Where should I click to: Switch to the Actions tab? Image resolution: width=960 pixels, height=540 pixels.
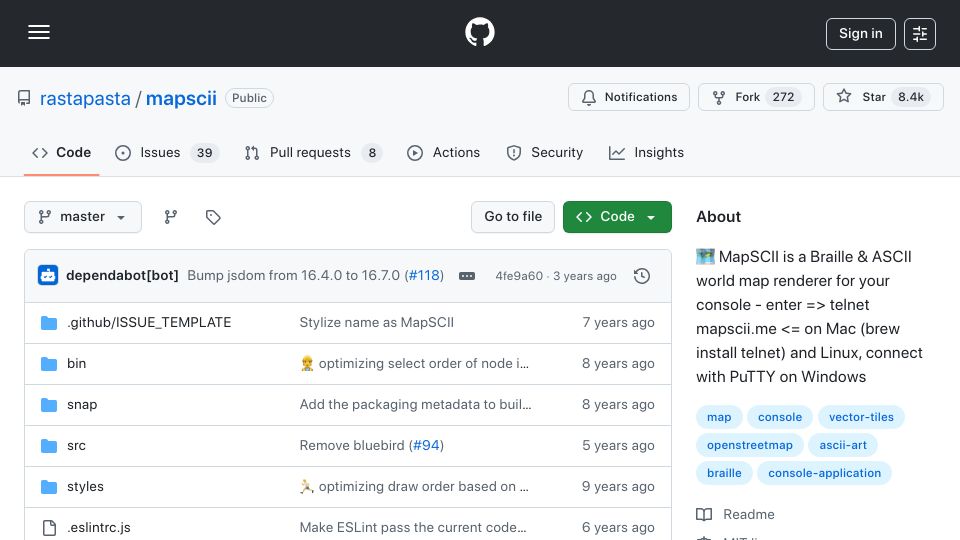[443, 152]
